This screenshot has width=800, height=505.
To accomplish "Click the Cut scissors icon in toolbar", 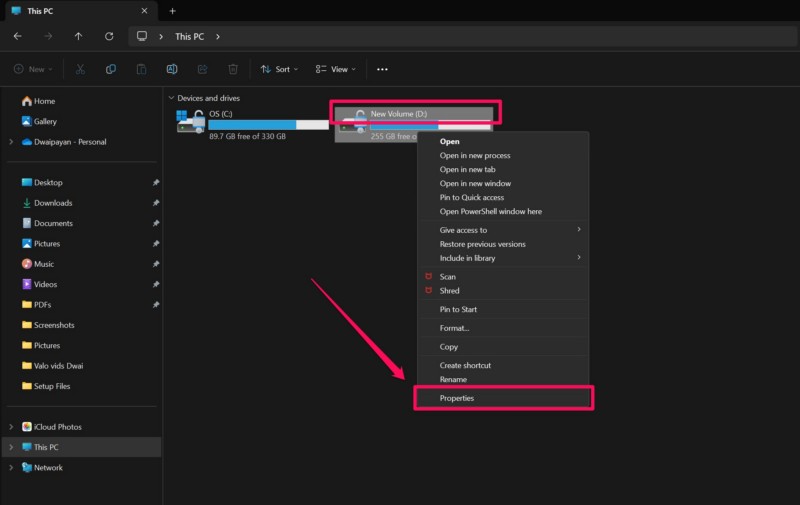I will 80,69.
